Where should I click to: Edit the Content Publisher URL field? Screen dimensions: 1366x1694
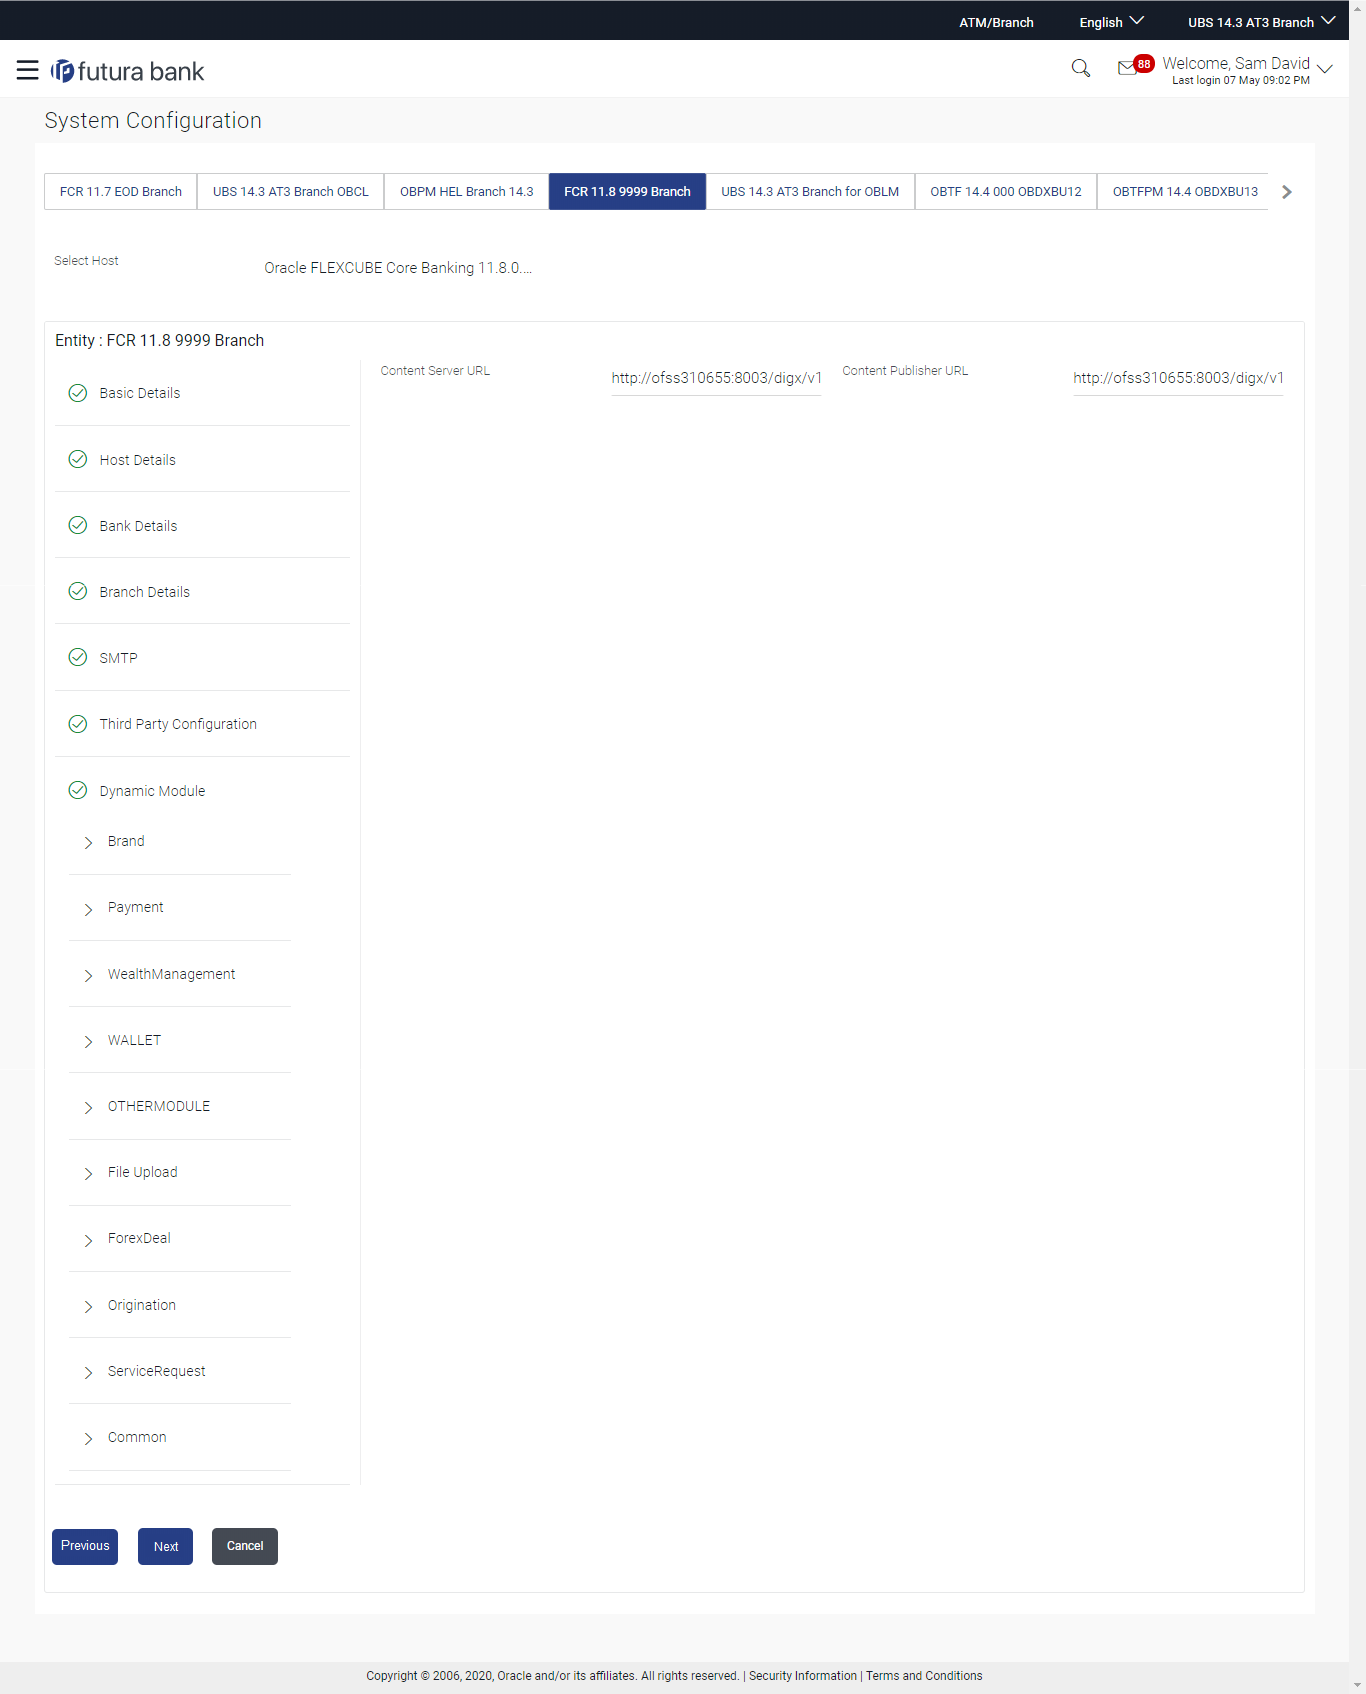1178,378
